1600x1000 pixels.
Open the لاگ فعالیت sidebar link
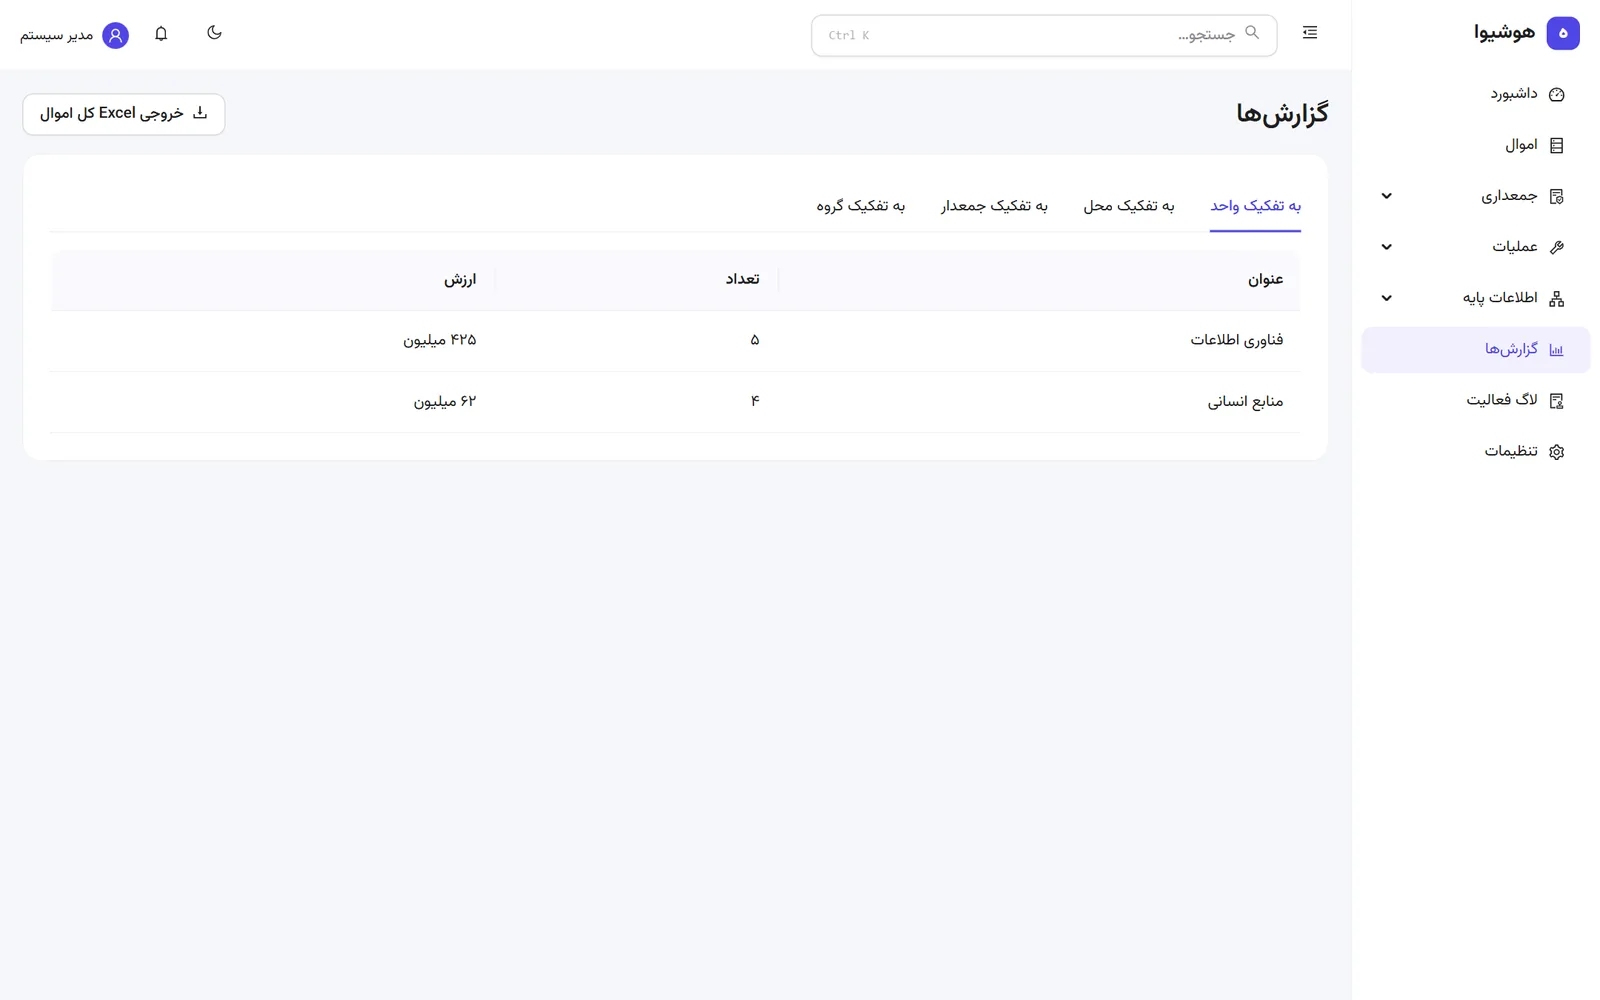(1476, 401)
